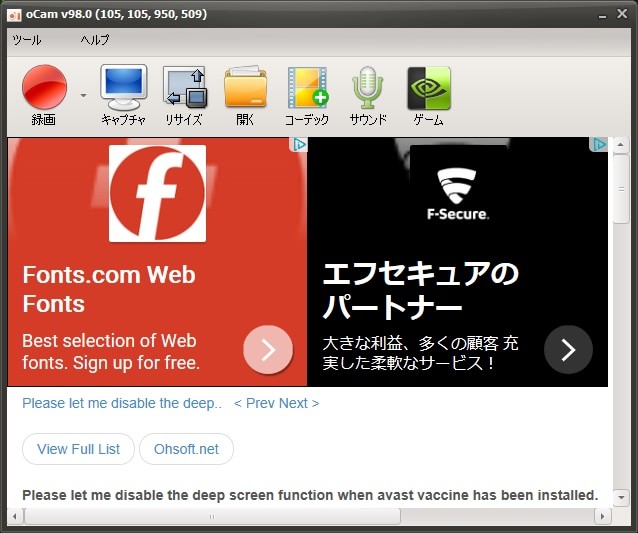The height and width of the screenshot is (533, 638).
Task: Click the AdChoices icon on F-Secure ad
Action: pyautogui.click(x=600, y=144)
